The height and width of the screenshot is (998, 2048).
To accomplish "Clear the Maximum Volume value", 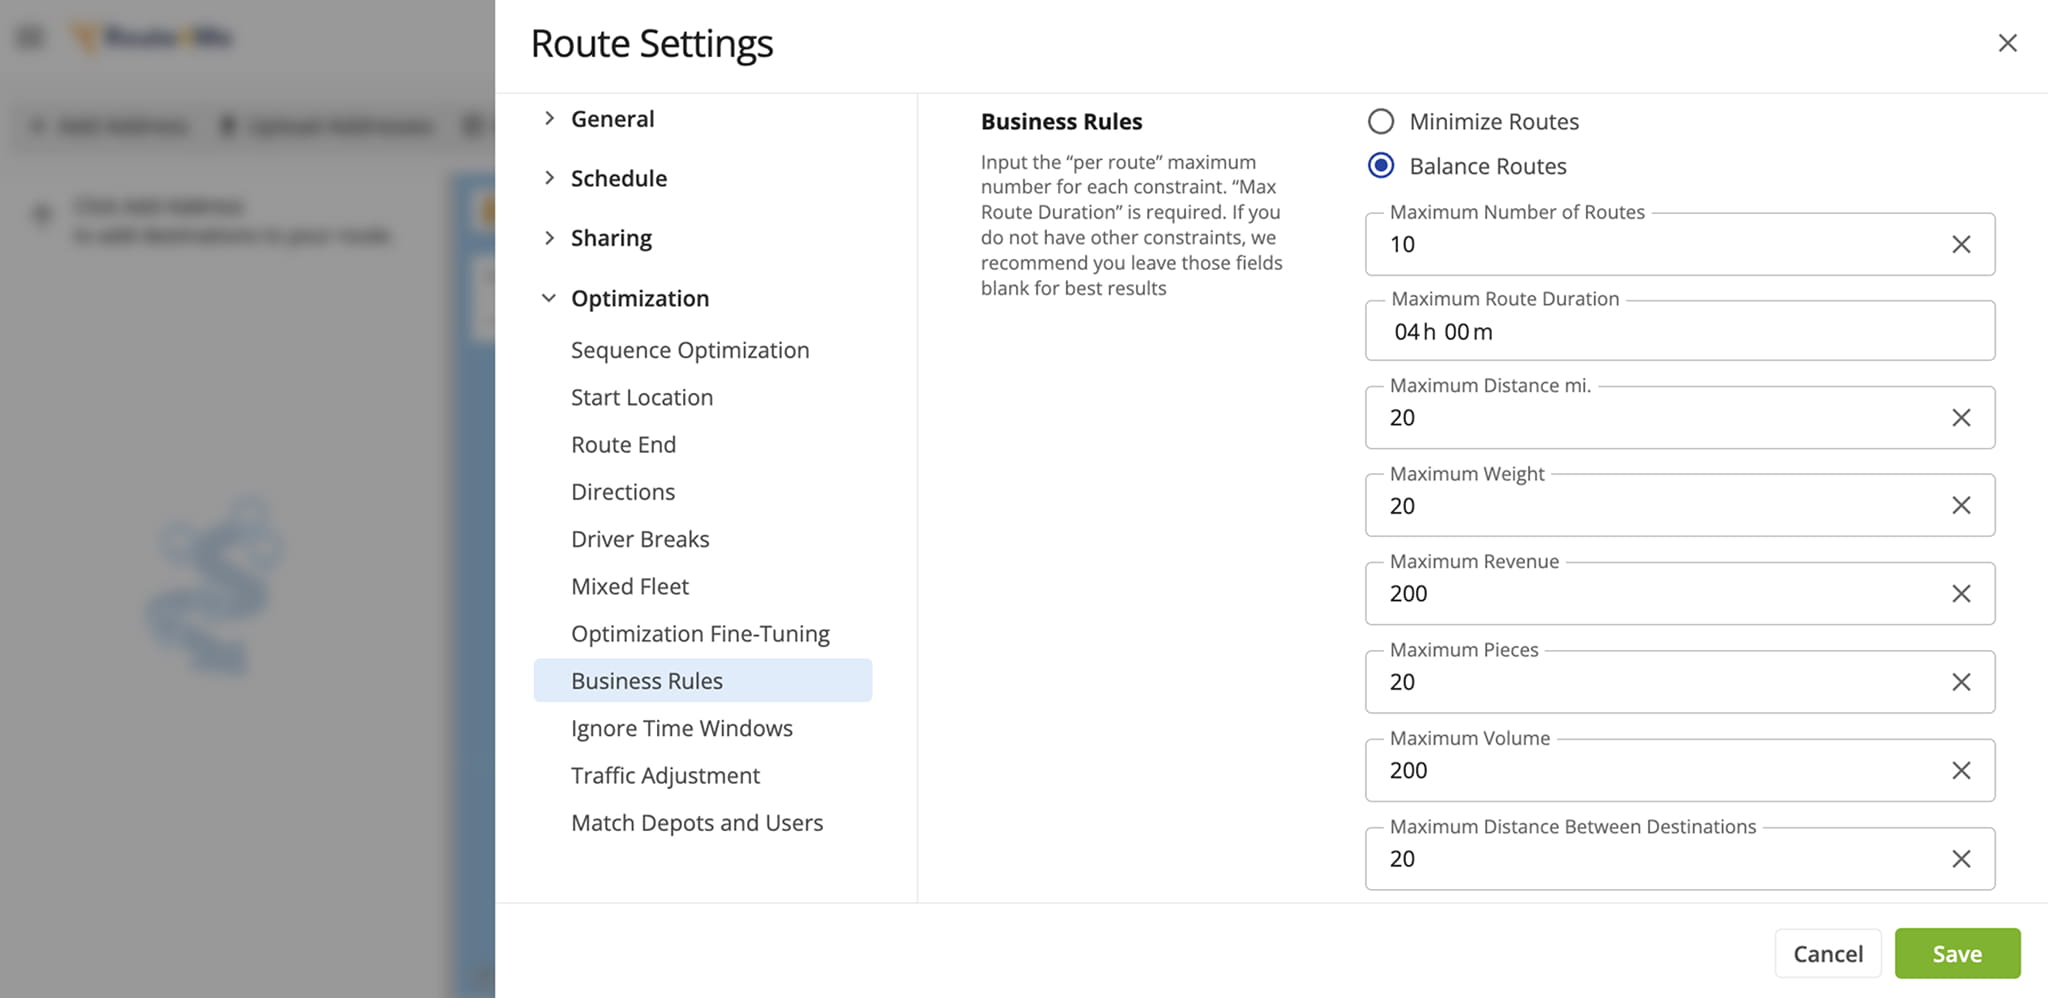I will click(x=1961, y=771).
